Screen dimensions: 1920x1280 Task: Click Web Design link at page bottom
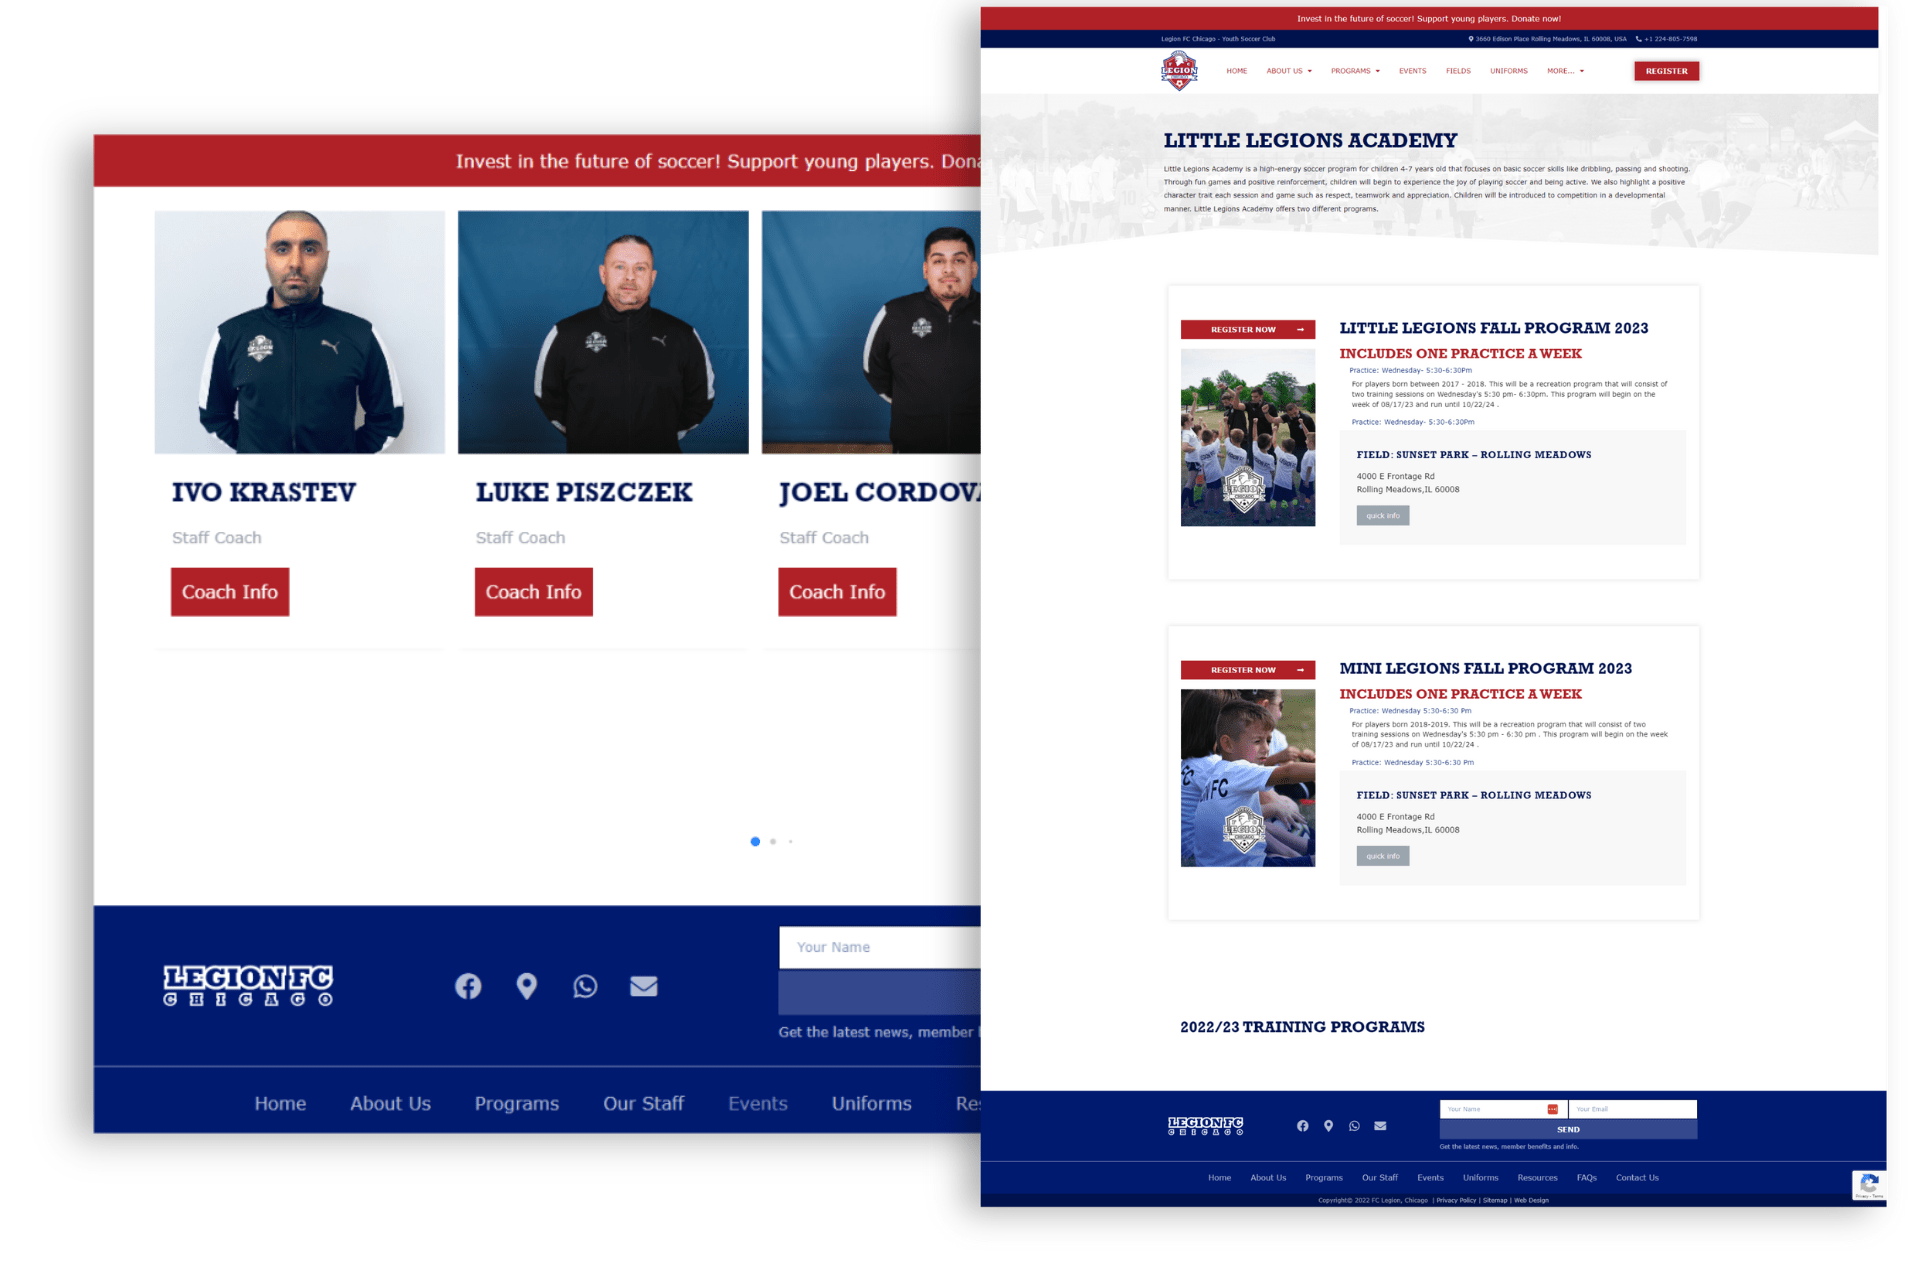coord(1531,1201)
